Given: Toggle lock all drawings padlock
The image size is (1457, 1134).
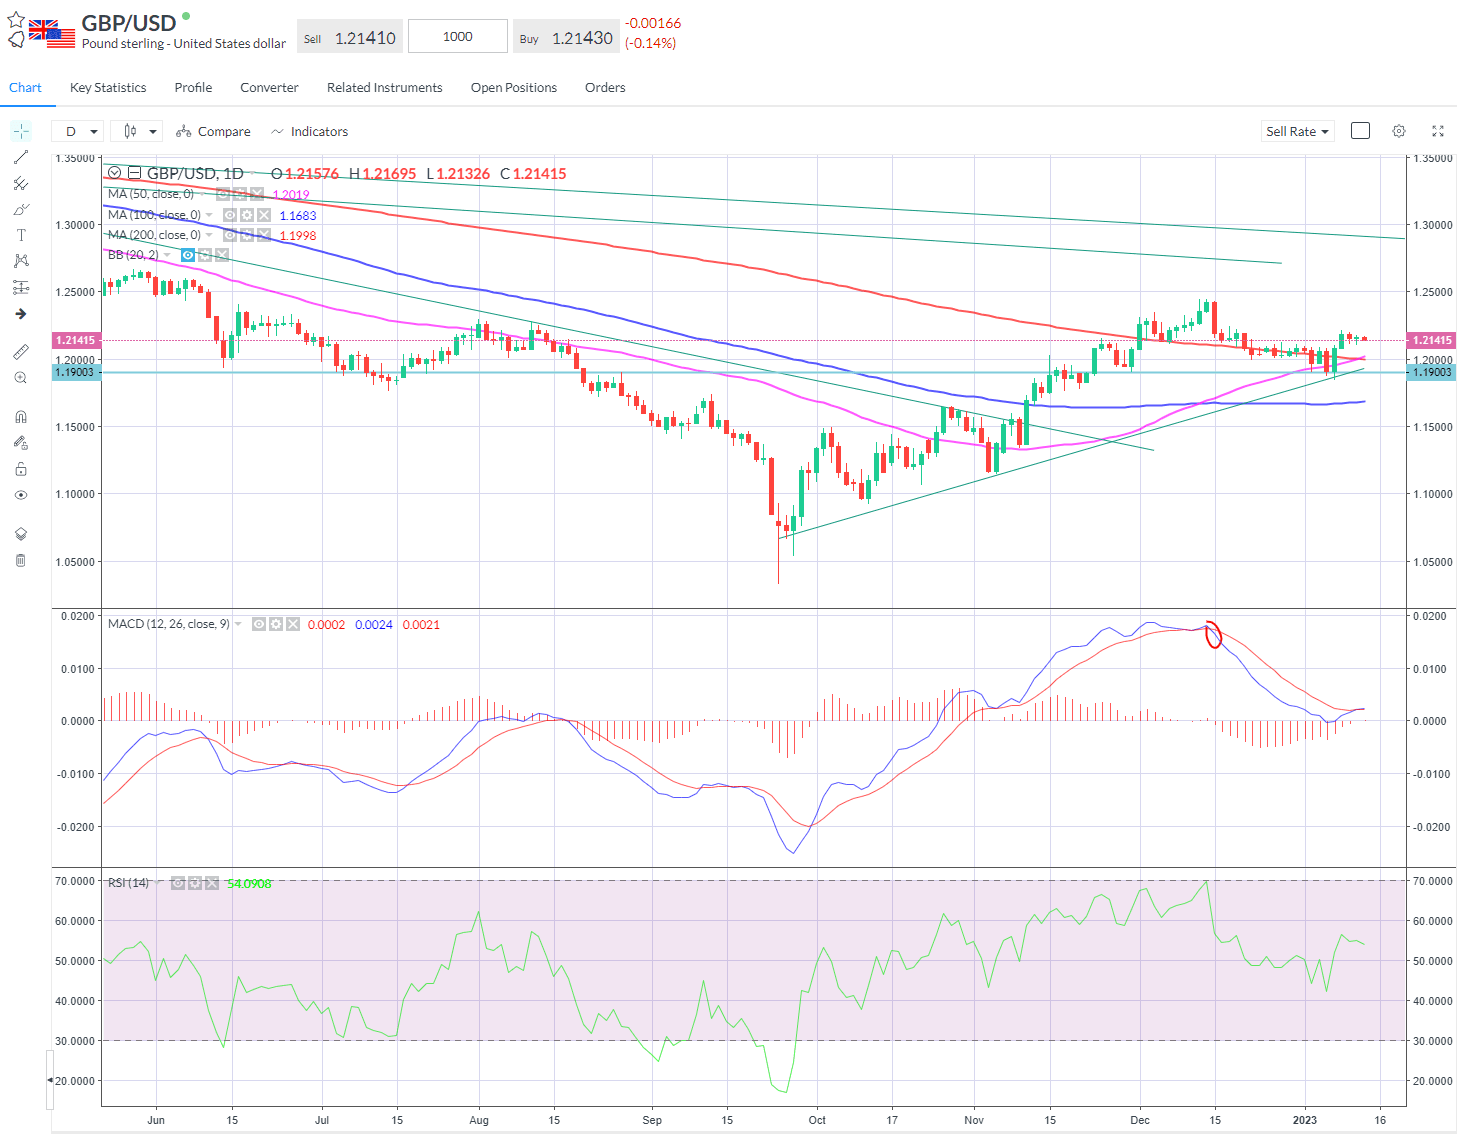Looking at the screenshot, I should coord(20,469).
